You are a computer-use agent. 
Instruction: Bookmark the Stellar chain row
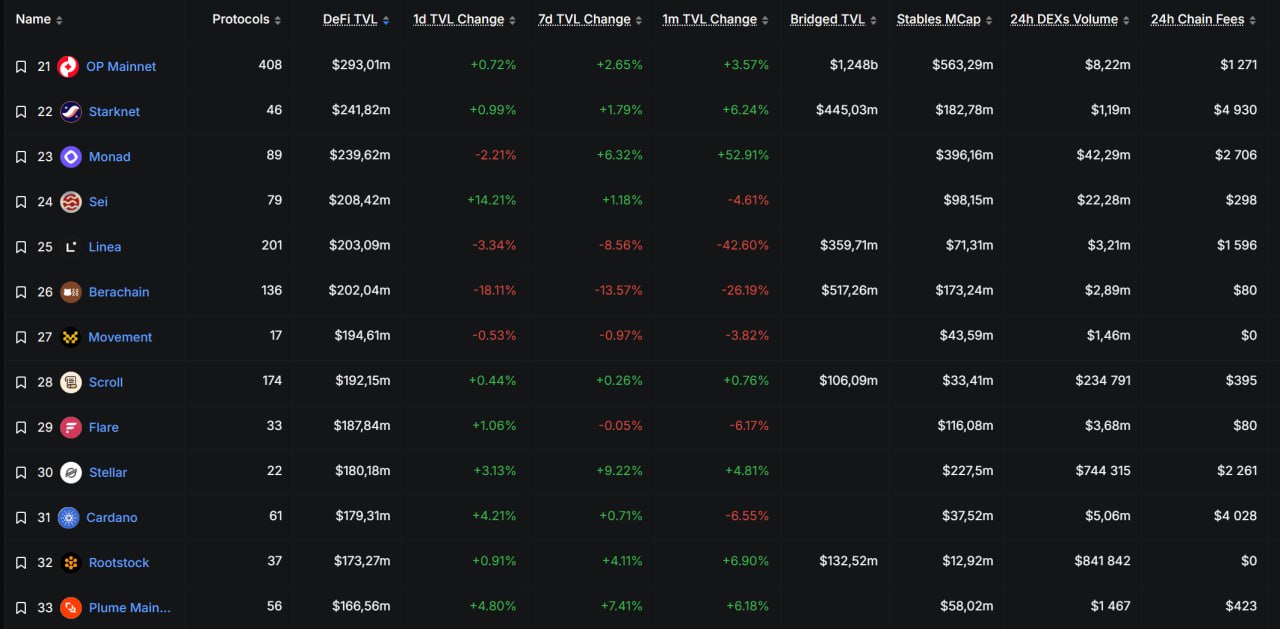(21, 472)
